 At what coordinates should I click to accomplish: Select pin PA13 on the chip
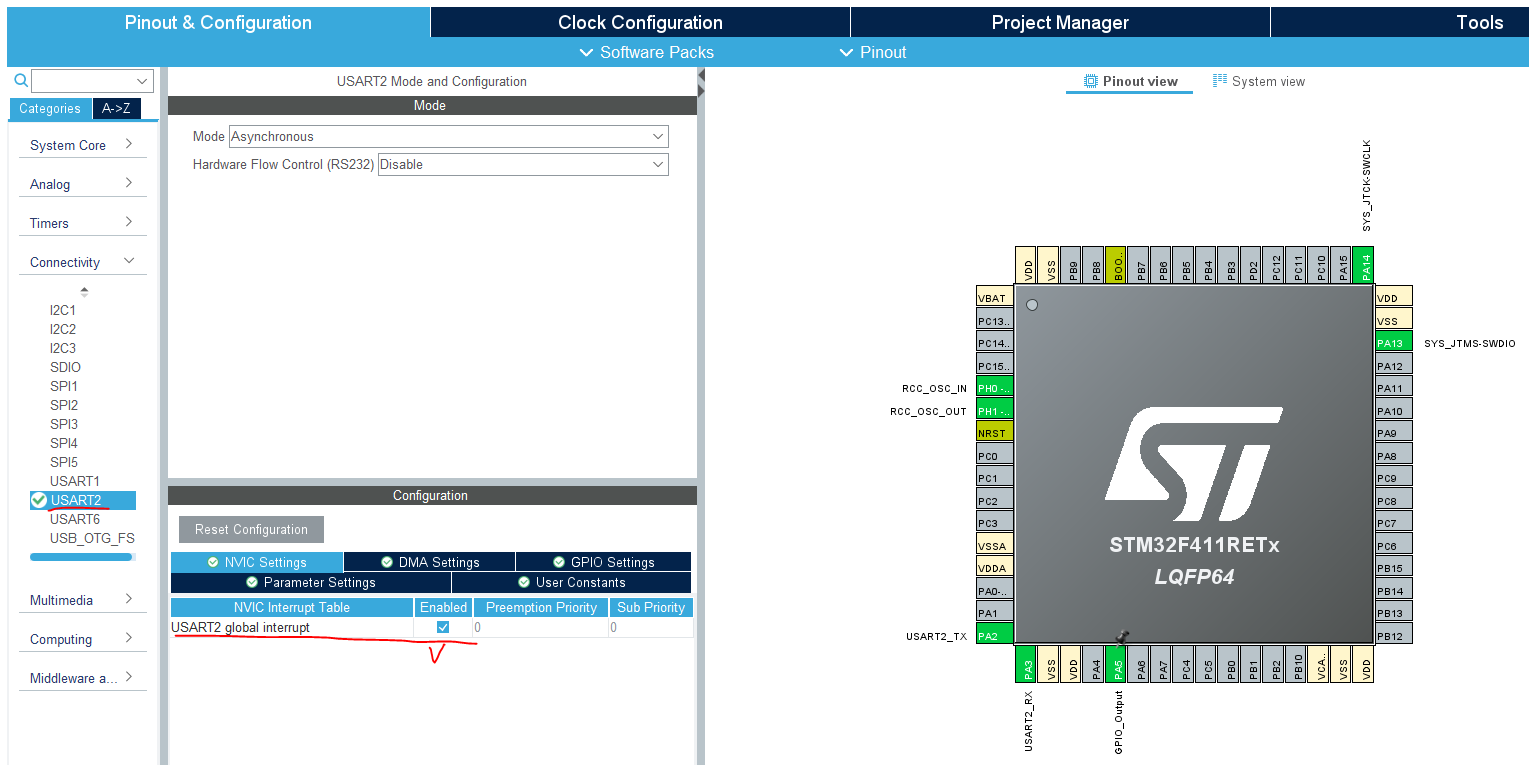point(1394,343)
